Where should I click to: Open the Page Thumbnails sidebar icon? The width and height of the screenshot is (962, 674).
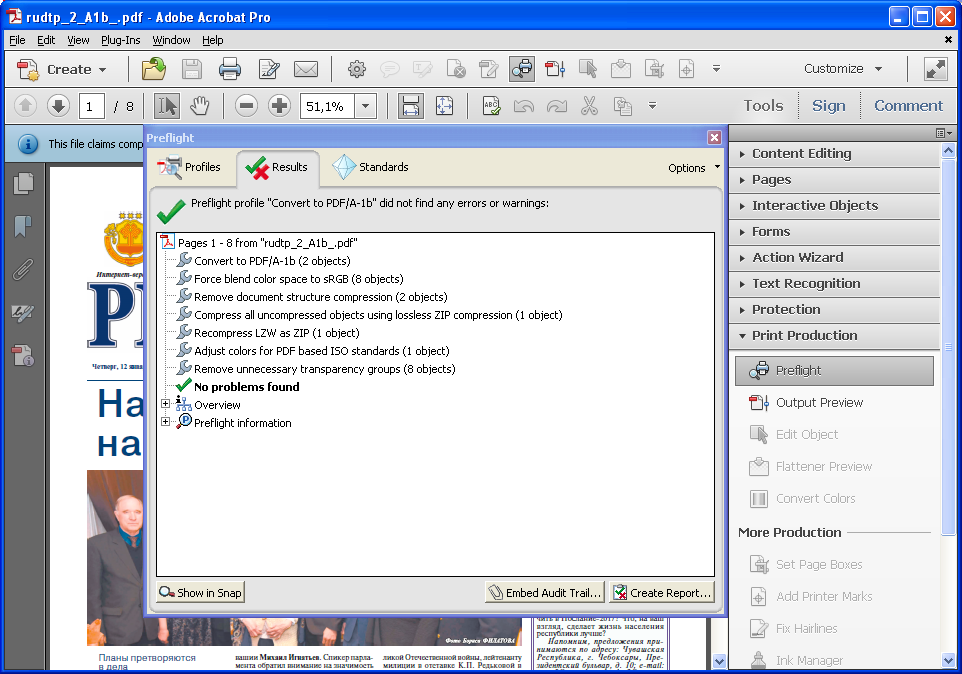[23, 183]
